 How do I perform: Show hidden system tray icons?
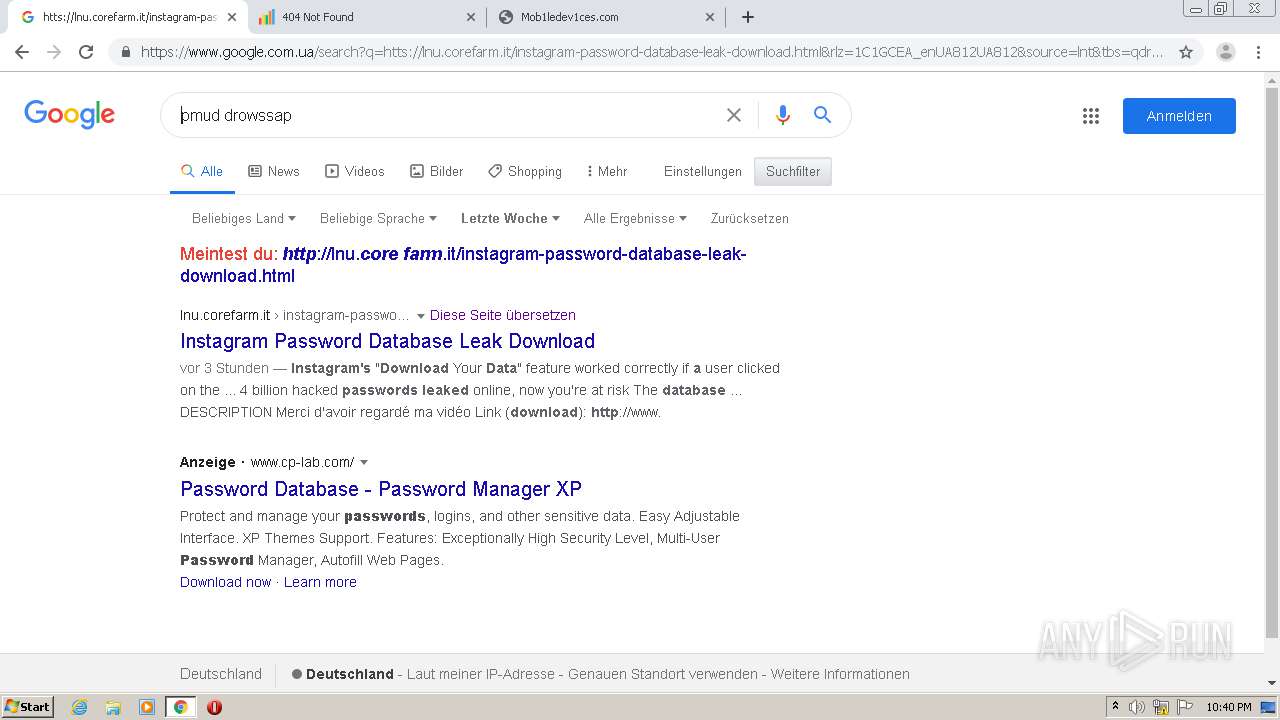coord(1115,707)
